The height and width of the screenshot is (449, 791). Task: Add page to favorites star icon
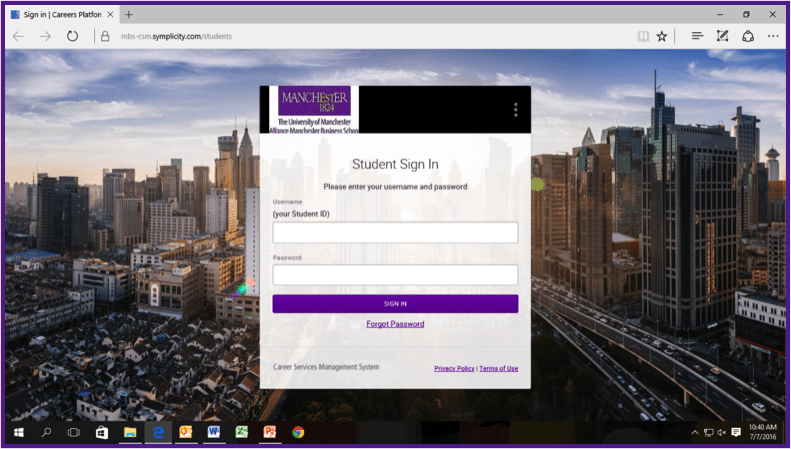click(662, 36)
